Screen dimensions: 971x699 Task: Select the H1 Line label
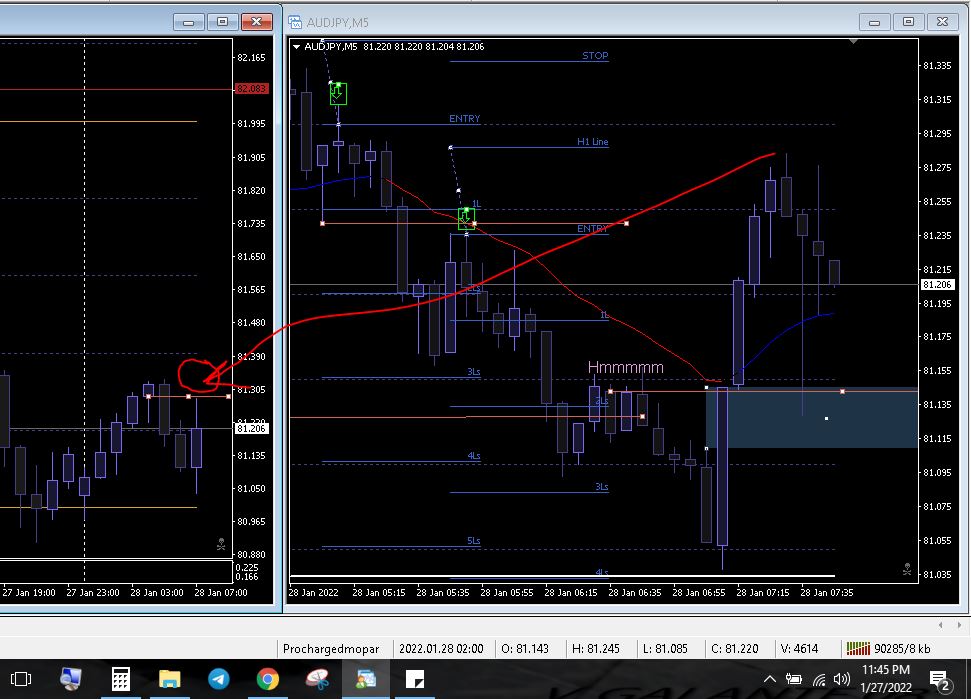click(x=593, y=142)
